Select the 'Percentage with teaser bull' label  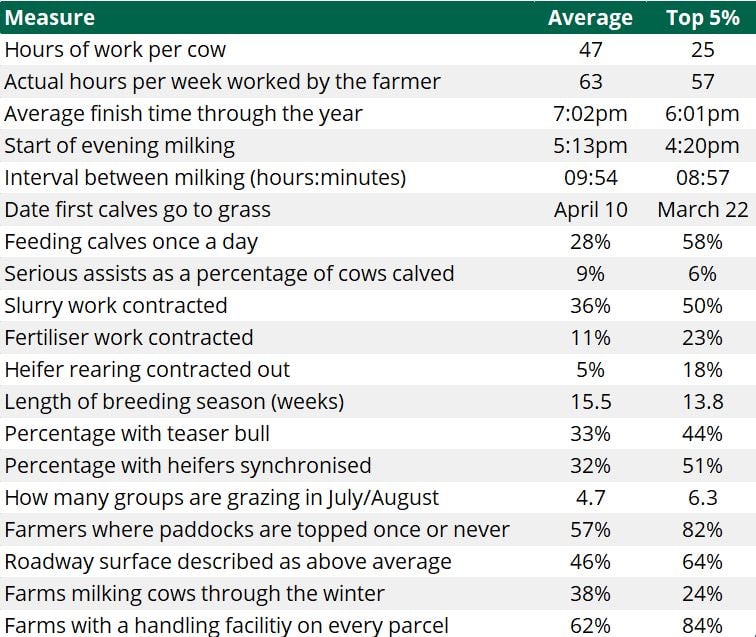coord(137,433)
